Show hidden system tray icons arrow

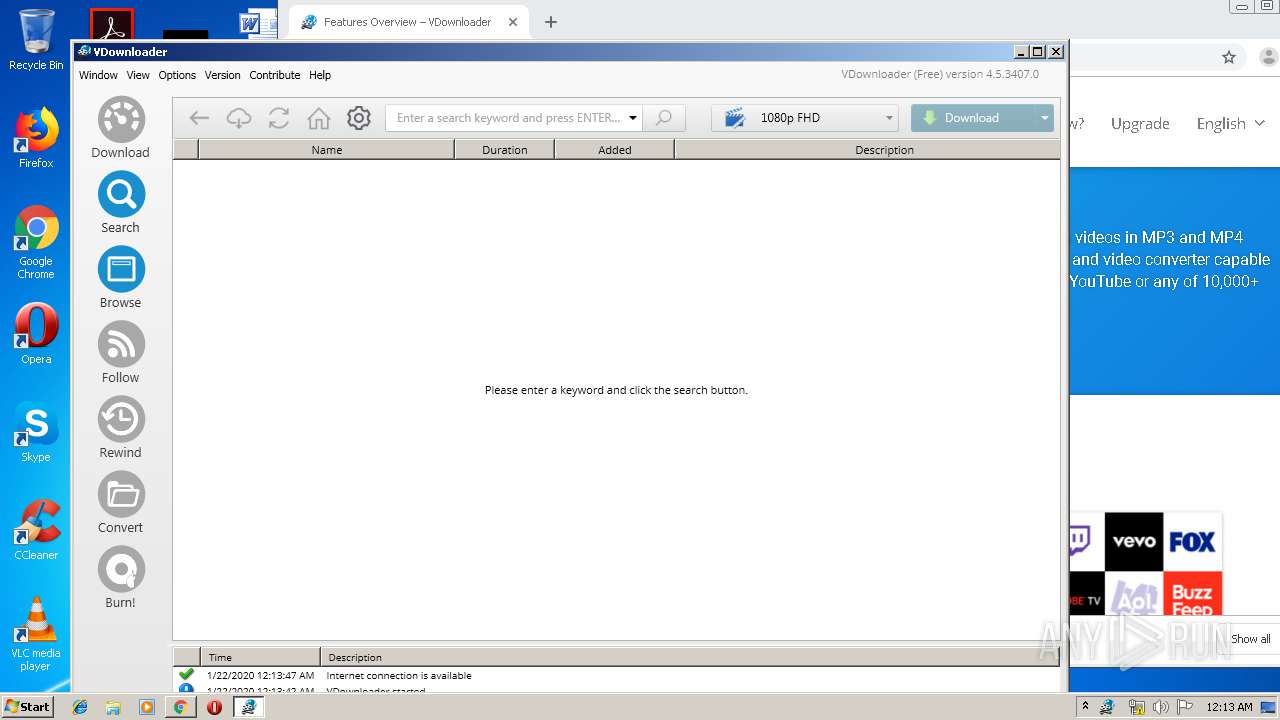point(1085,707)
